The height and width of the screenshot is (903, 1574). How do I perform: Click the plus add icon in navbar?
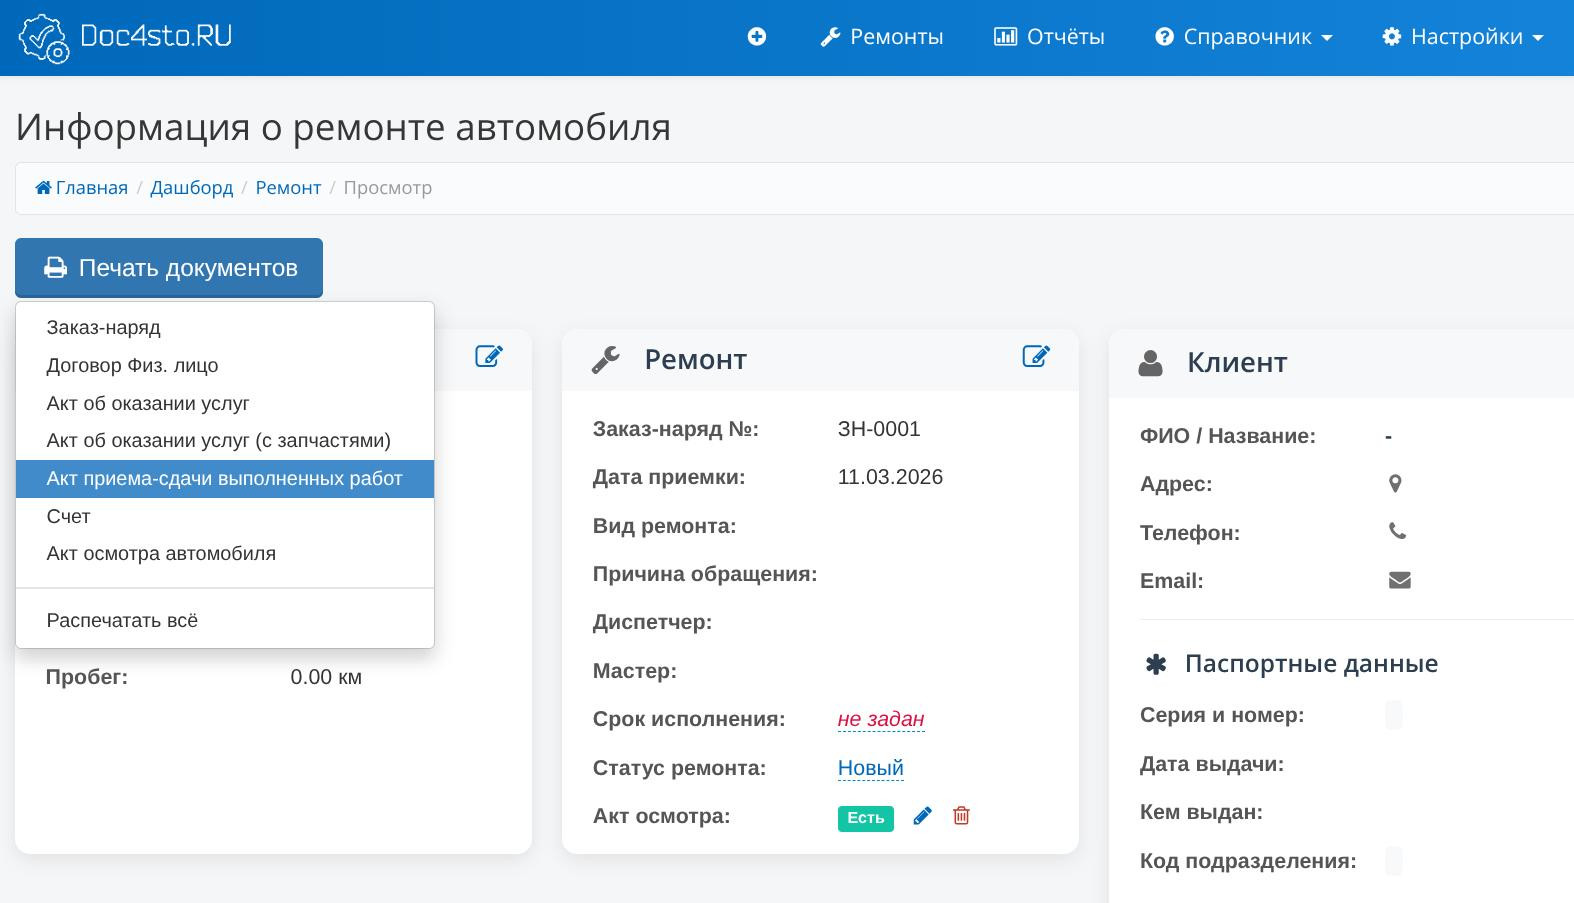[x=757, y=37]
